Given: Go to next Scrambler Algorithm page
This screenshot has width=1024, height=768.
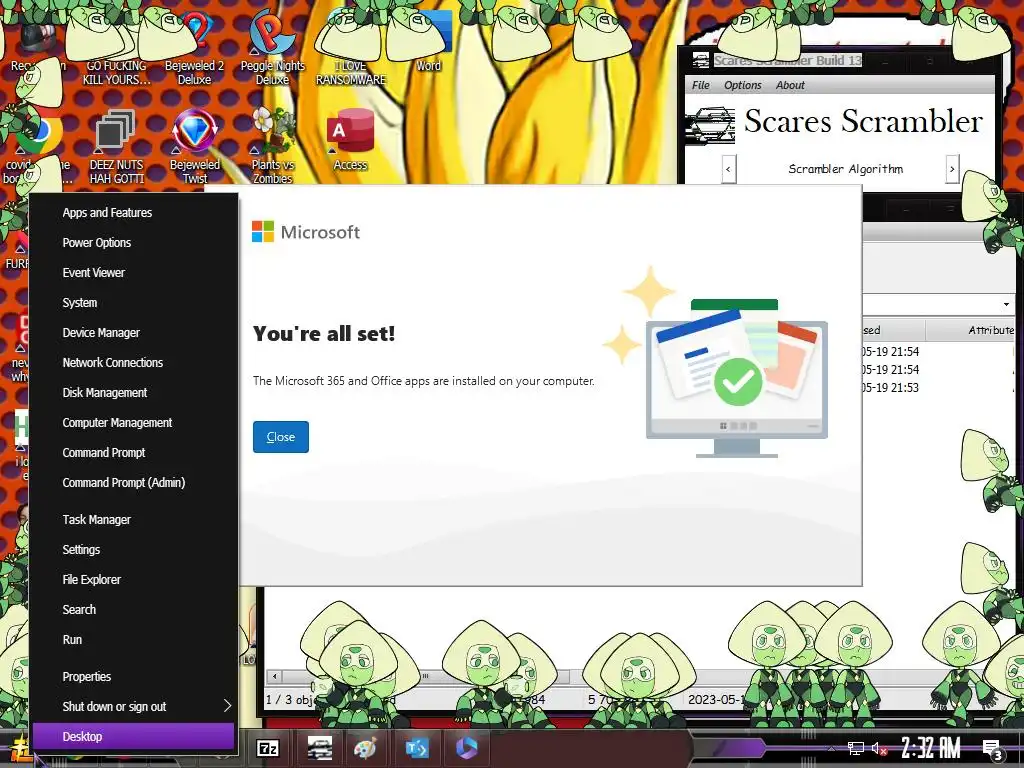Looking at the screenshot, I should 952,169.
